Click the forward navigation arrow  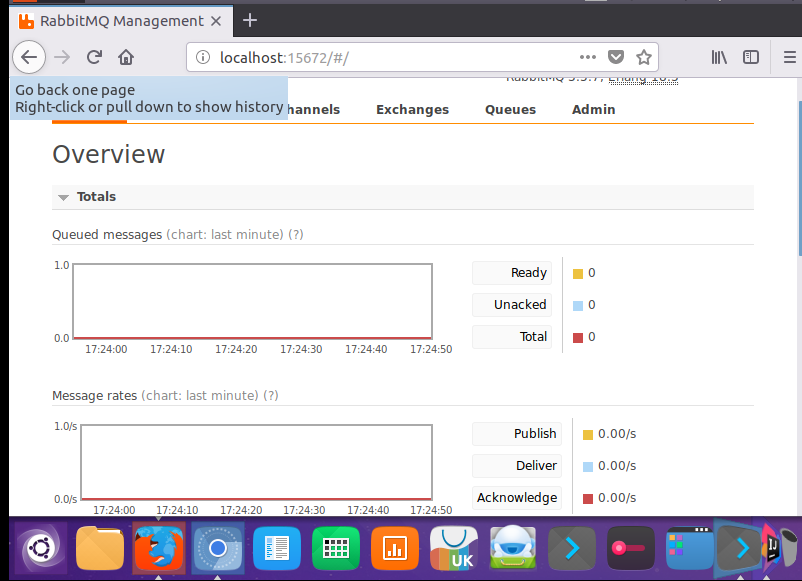(x=62, y=57)
